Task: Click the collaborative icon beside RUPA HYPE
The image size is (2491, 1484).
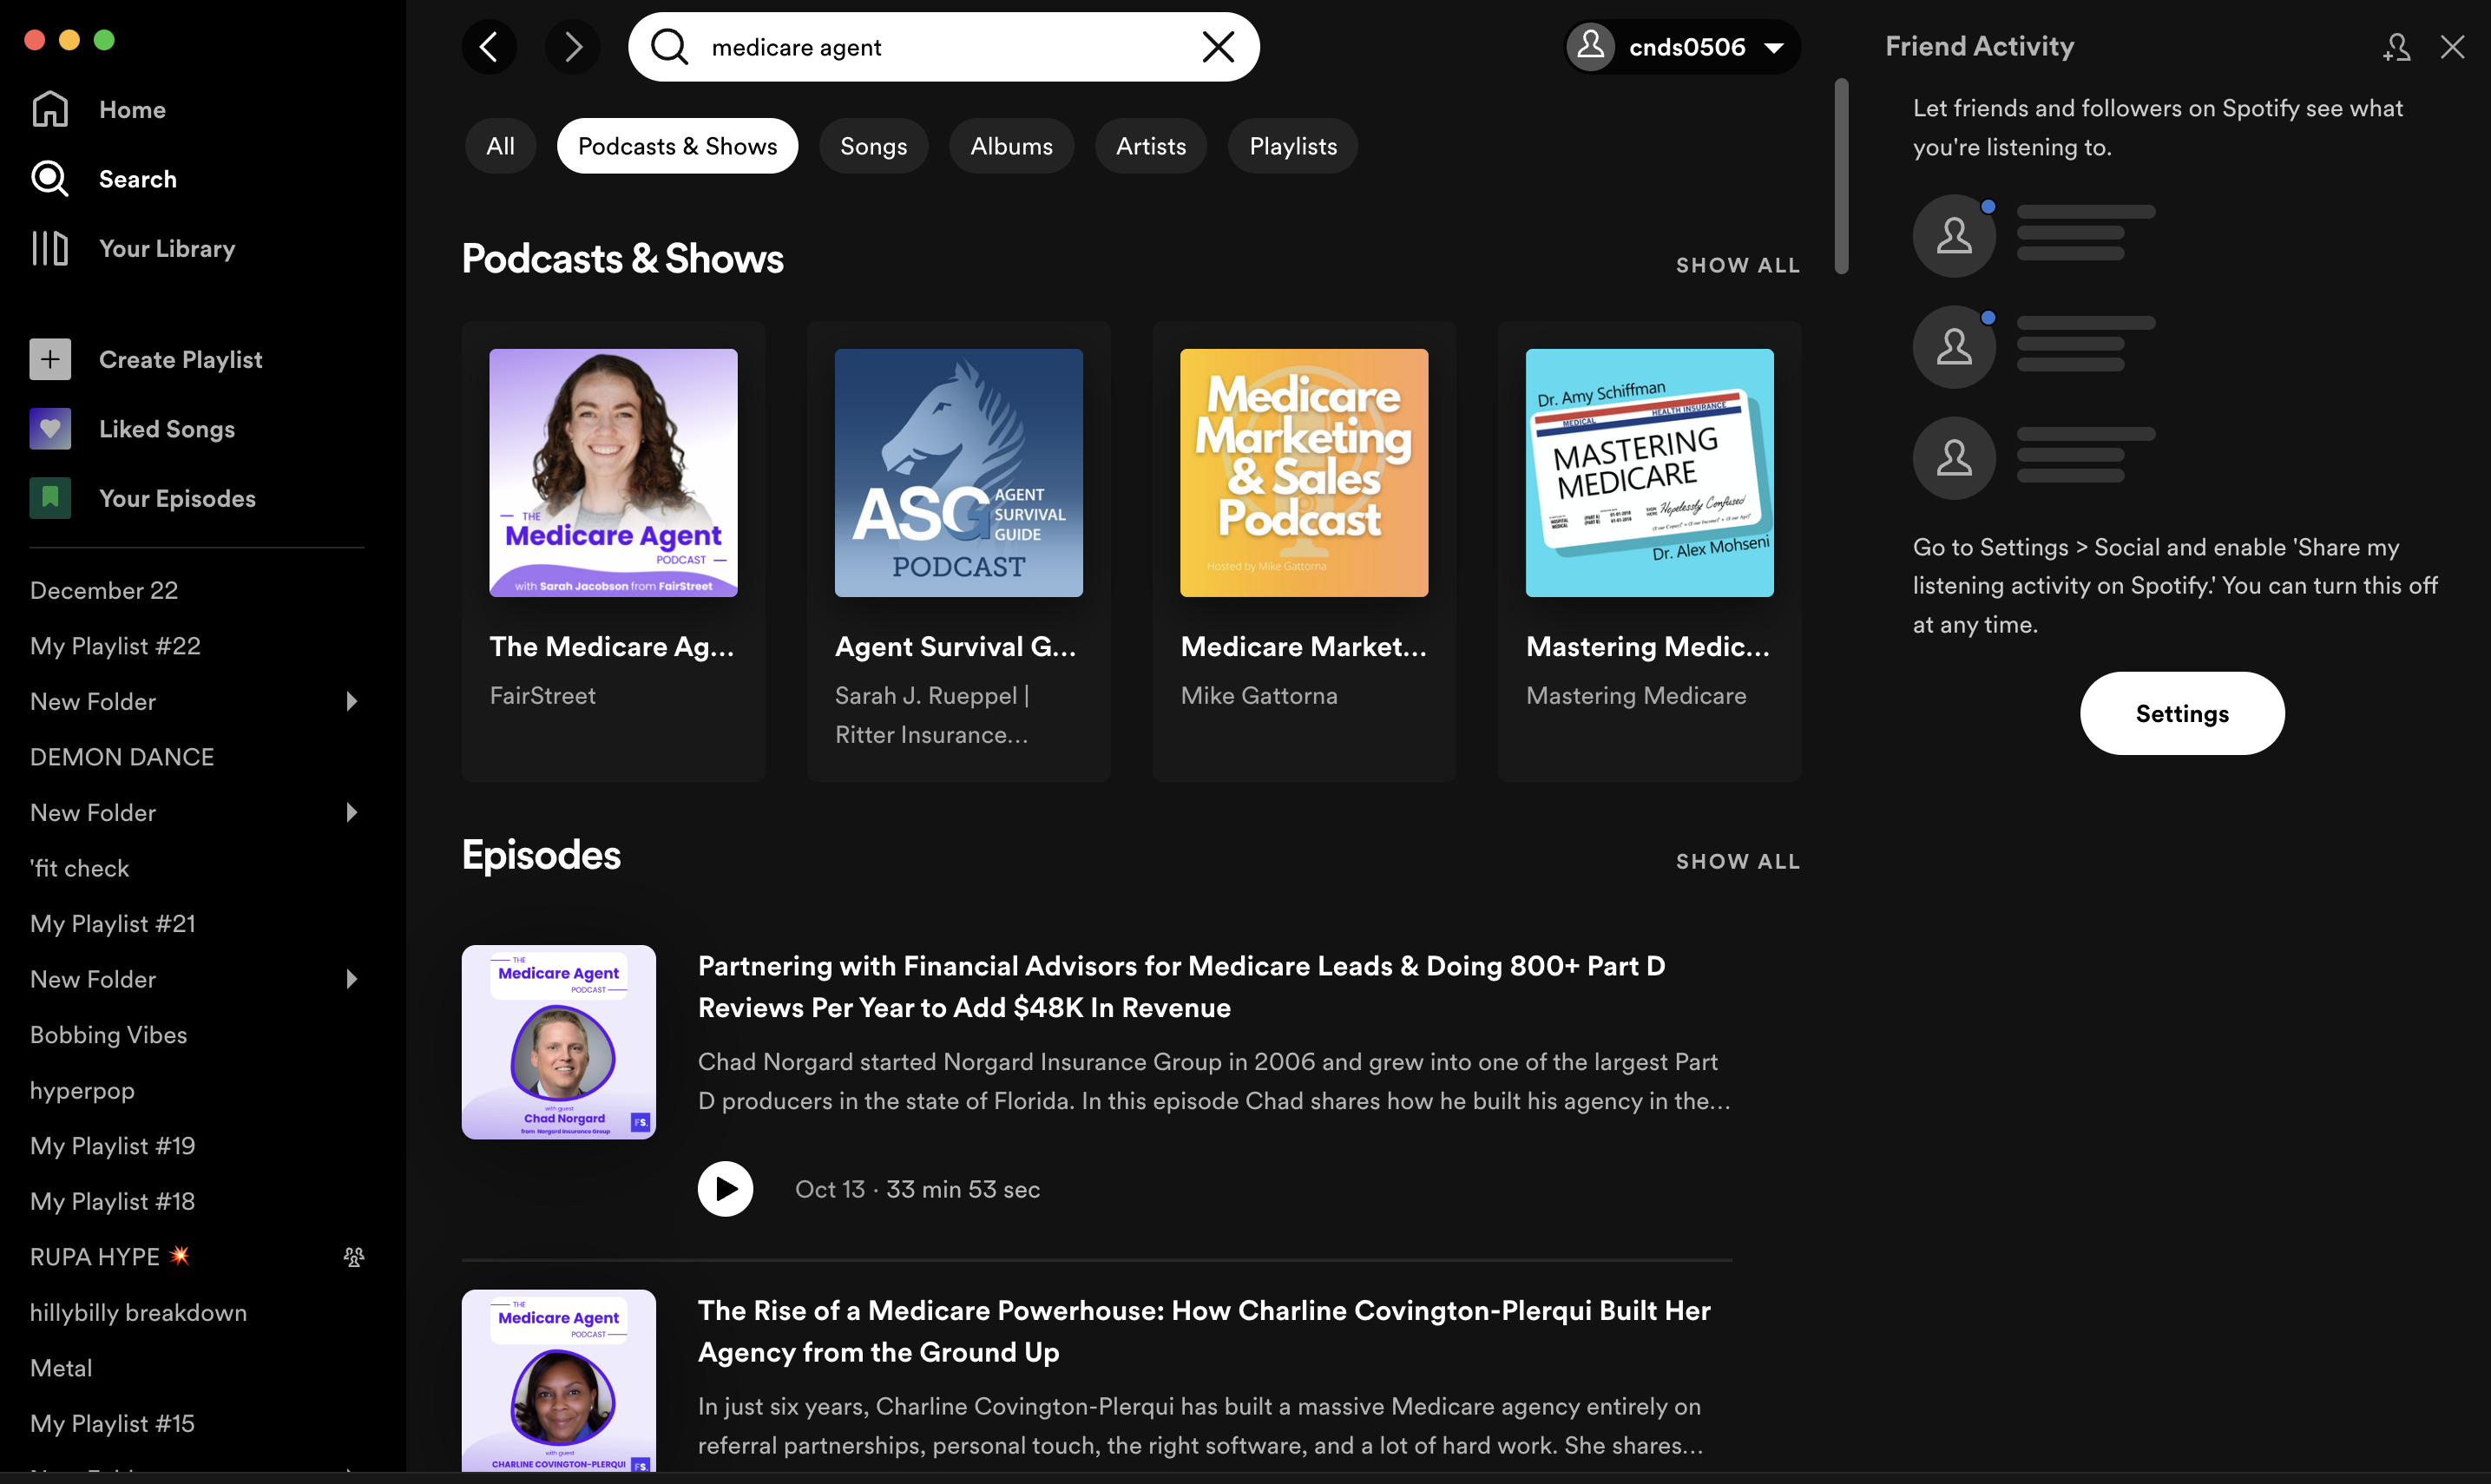Action: coord(354,1257)
